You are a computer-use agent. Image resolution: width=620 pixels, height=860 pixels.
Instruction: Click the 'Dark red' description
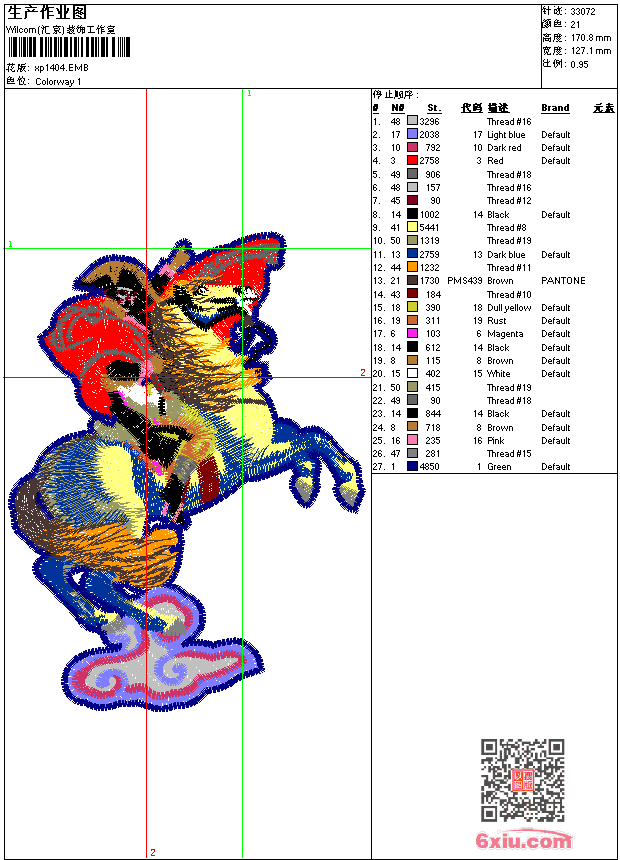(504, 148)
